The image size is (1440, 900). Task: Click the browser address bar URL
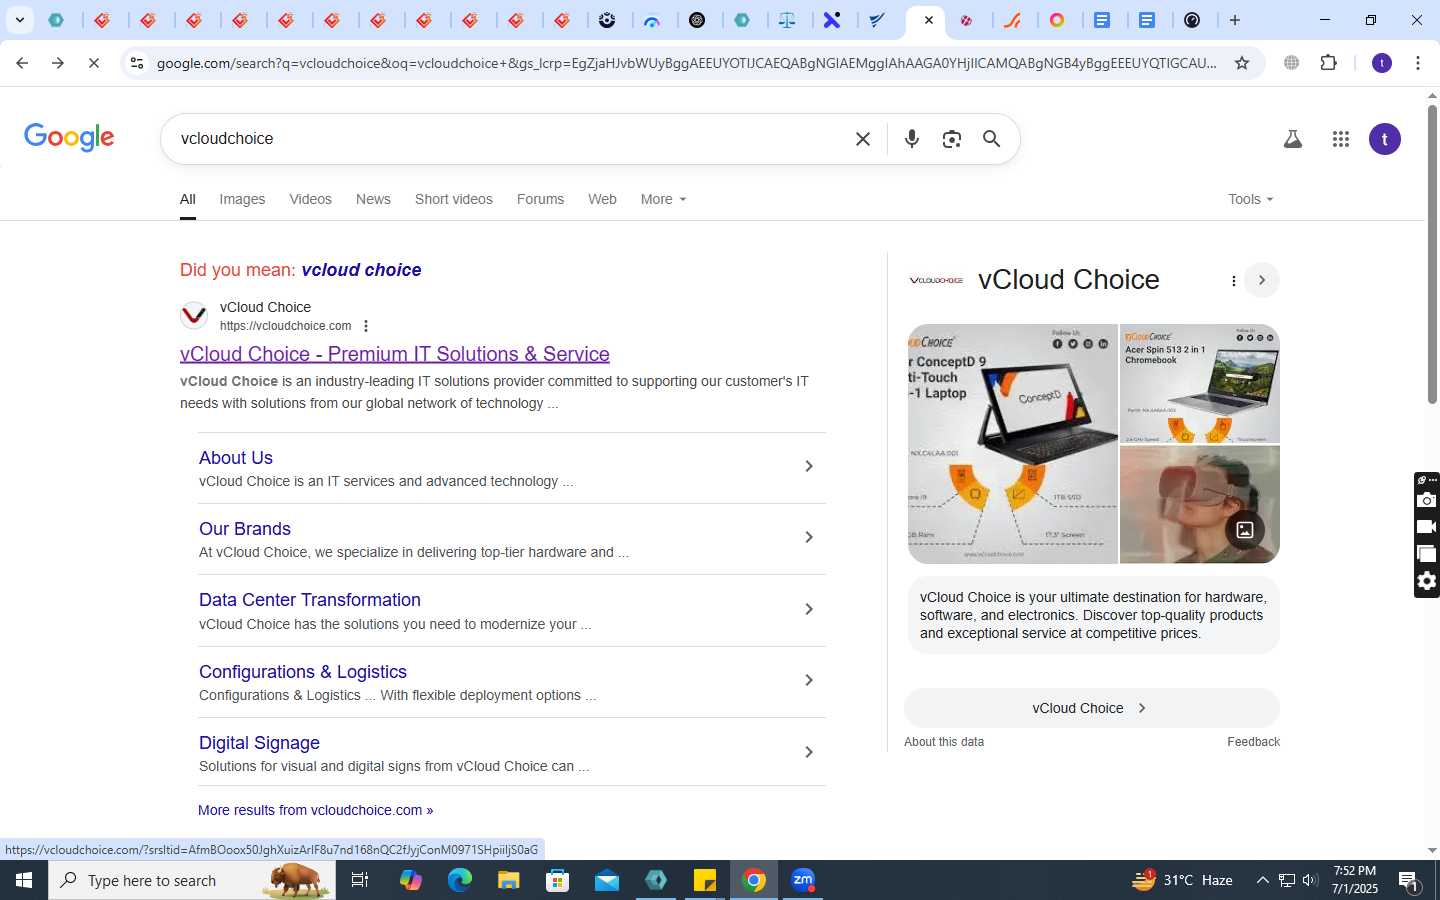pyautogui.click(x=686, y=63)
